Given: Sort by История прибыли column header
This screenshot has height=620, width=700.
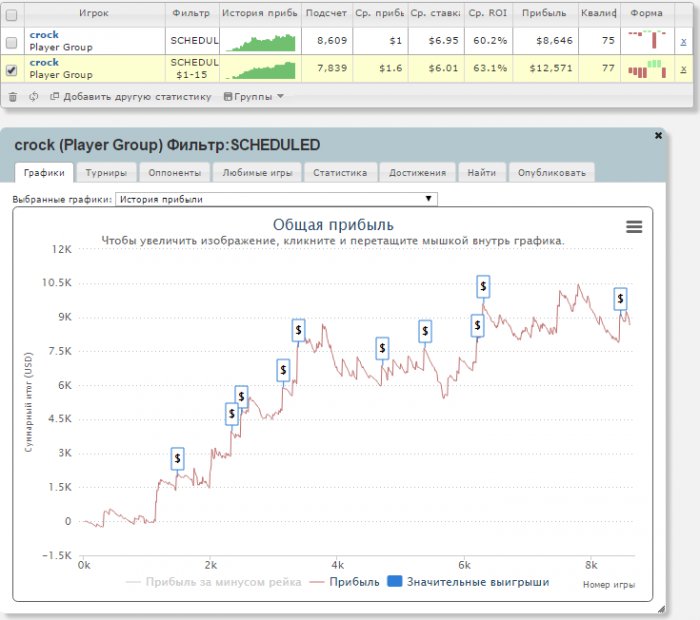Looking at the screenshot, I should [260, 13].
